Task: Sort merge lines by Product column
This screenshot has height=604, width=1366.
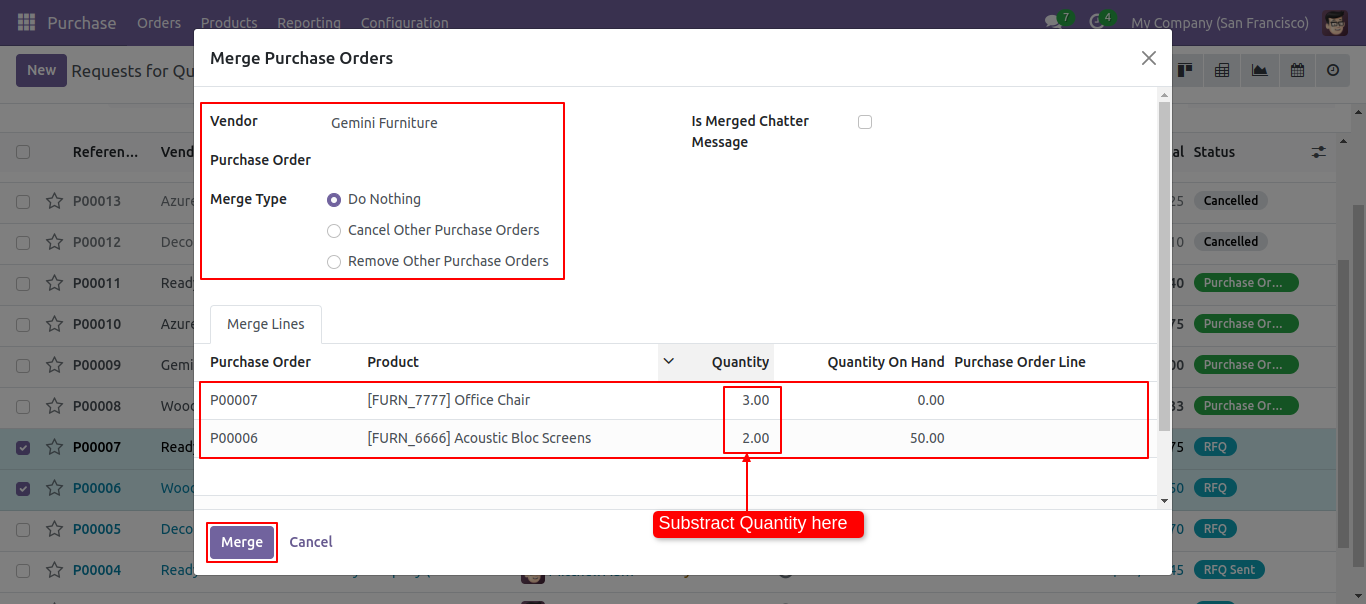Action: [x=393, y=362]
